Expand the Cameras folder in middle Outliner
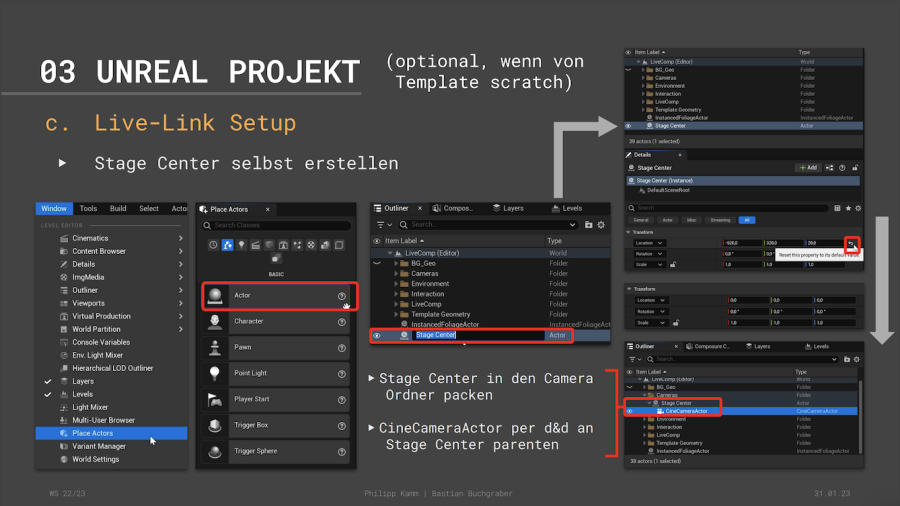The height and width of the screenshot is (506, 900). (396, 273)
